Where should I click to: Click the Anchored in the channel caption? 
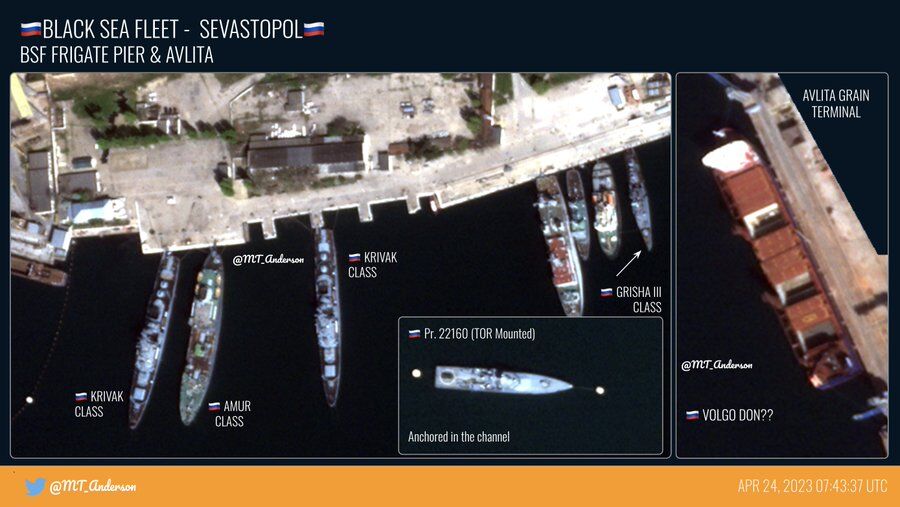[459, 436]
